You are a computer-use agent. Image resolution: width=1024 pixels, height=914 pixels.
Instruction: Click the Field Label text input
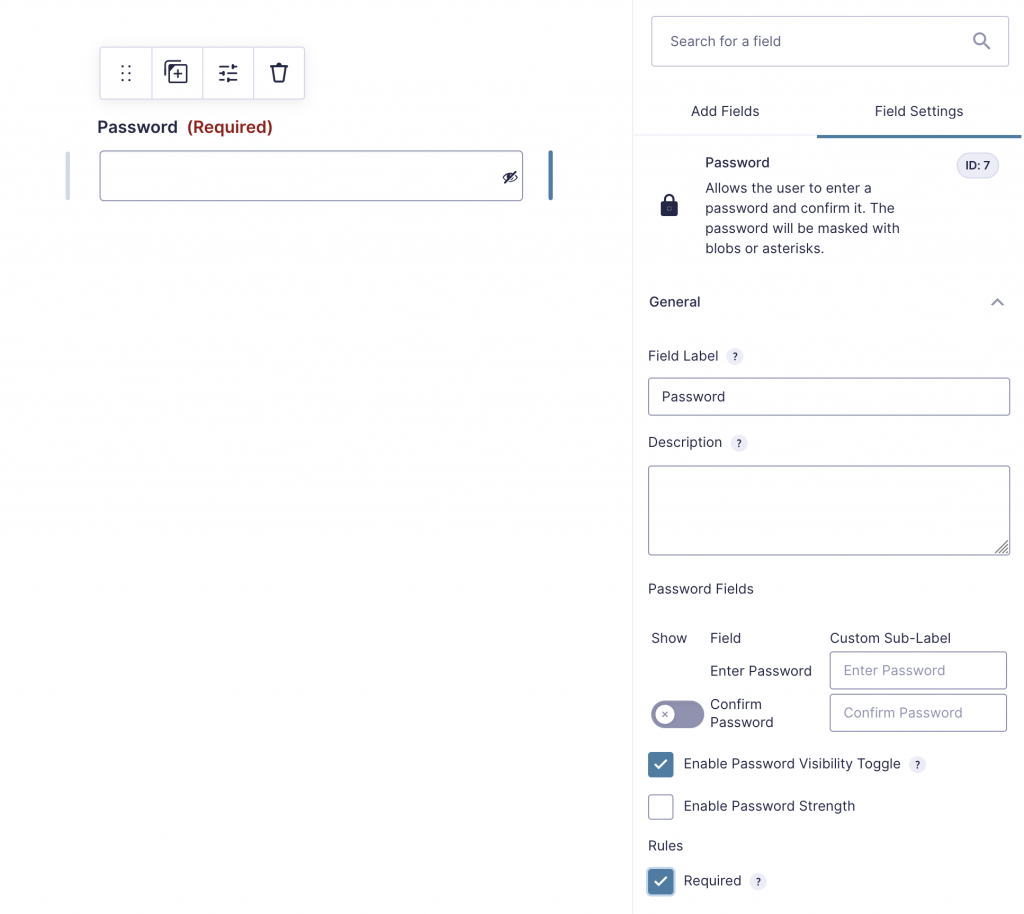[x=829, y=397]
